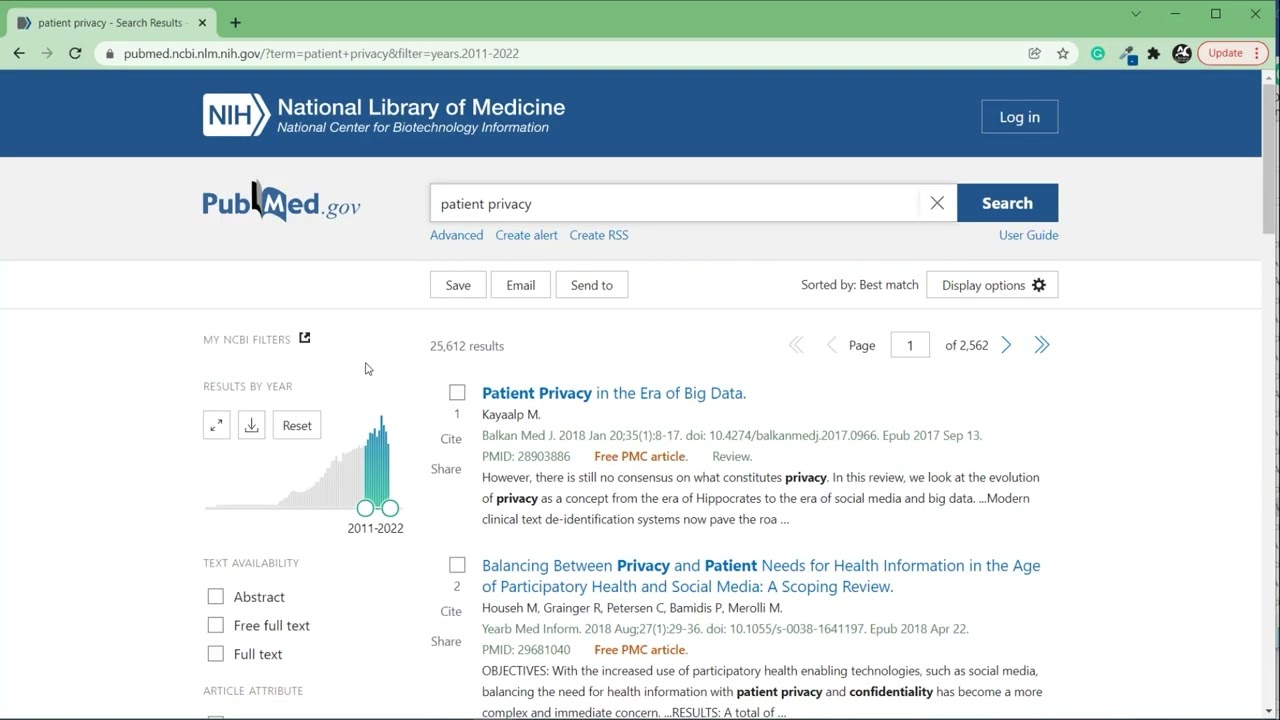The height and width of the screenshot is (720, 1280).
Task: Open a new browser tab with plus
Action: click(235, 22)
